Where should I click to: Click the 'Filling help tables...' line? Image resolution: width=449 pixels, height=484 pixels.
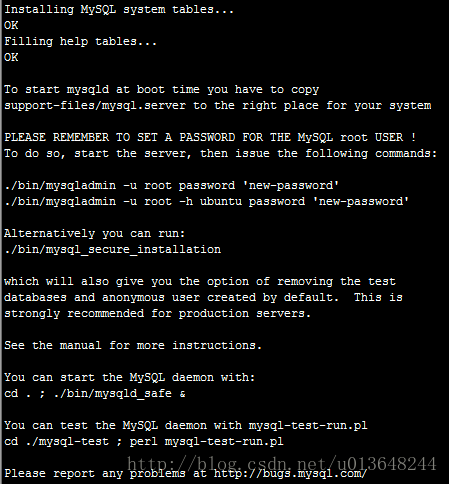(x=80, y=42)
